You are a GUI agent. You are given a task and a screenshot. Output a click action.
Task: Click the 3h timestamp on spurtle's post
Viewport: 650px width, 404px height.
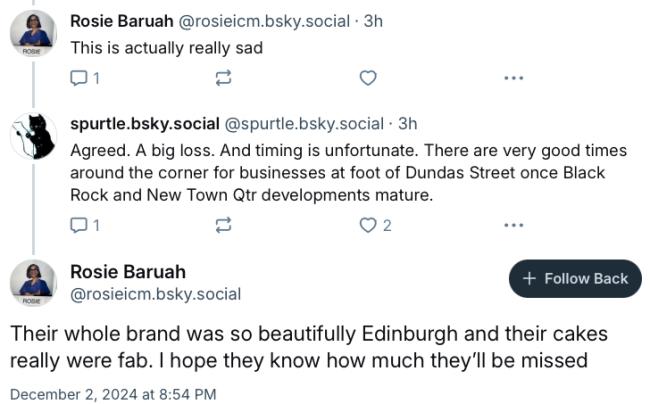pos(407,124)
